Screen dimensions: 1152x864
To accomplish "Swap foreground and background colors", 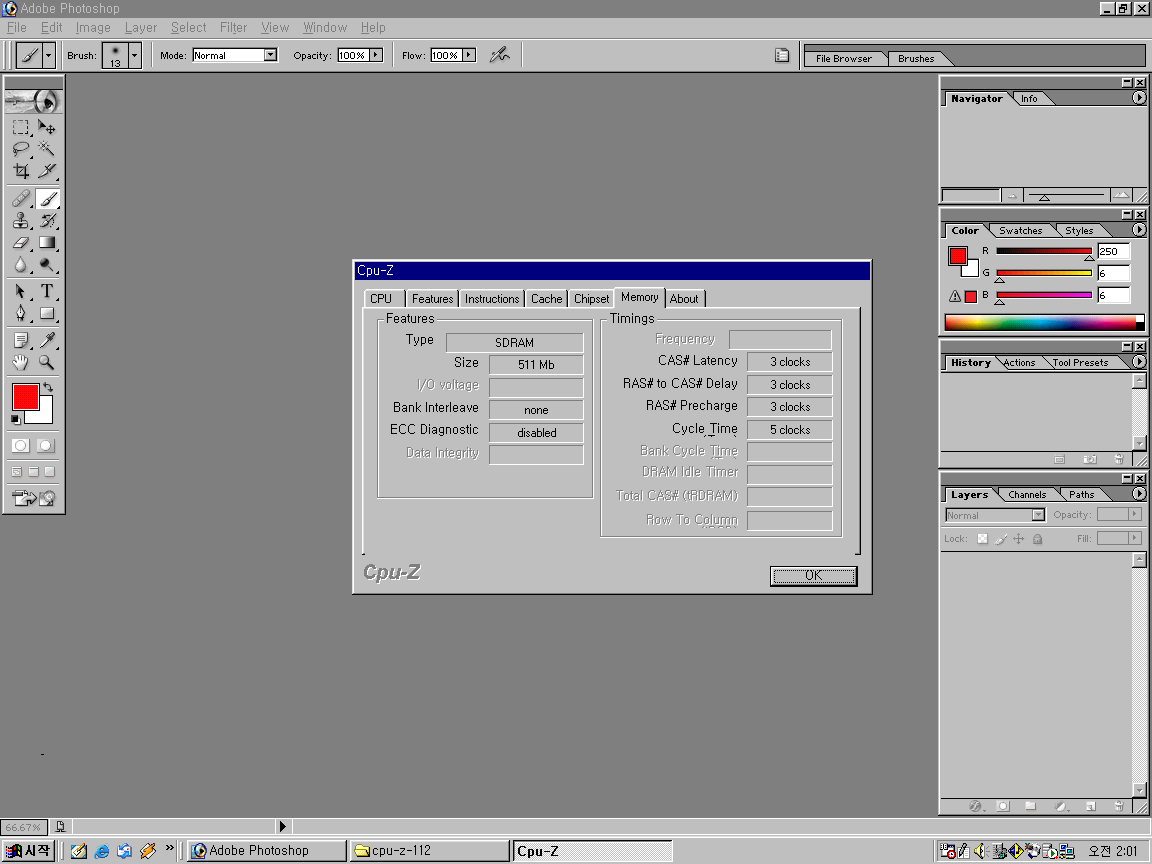I will coord(48,387).
